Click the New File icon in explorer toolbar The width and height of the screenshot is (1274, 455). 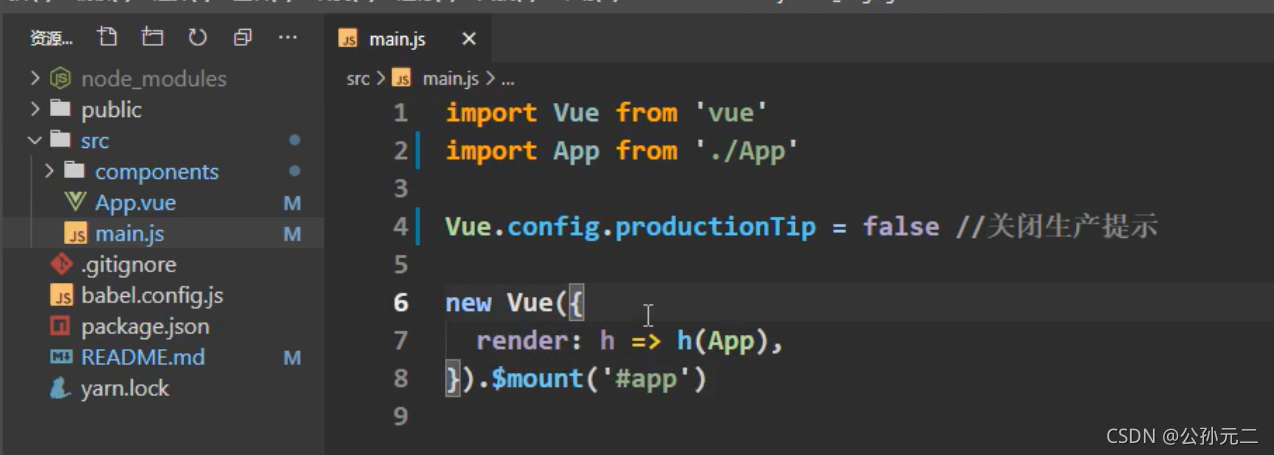107,38
